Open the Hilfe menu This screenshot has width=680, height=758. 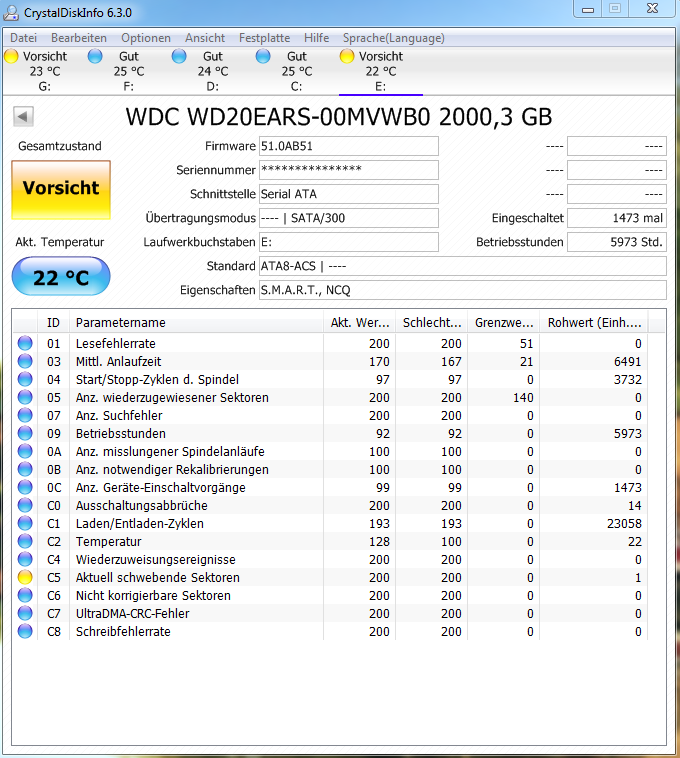317,38
